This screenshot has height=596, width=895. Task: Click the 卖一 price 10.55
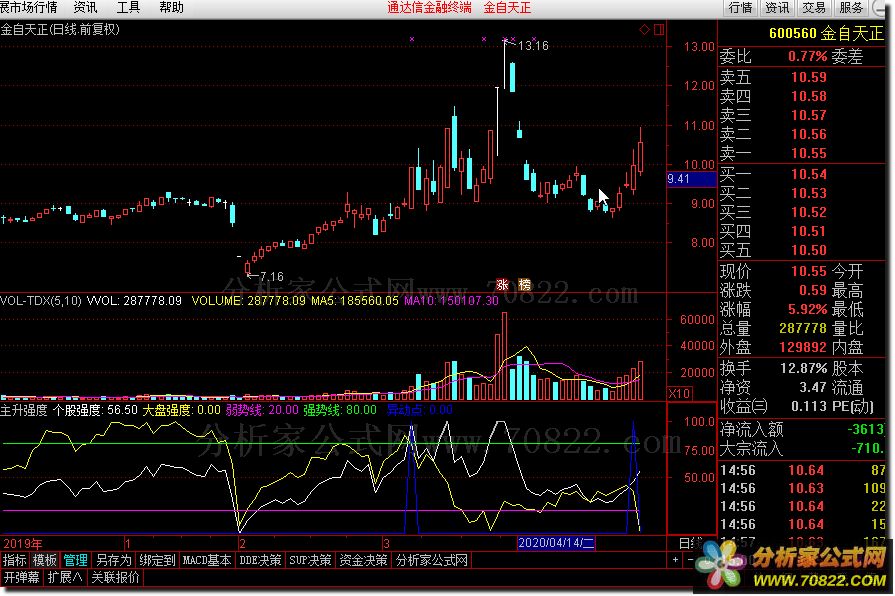pos(809,153)
